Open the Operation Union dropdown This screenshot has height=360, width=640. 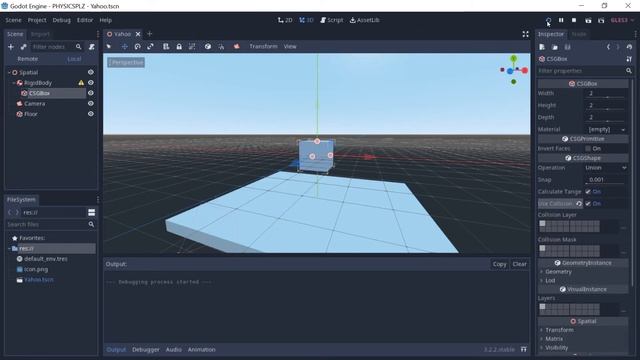[607, 168]
